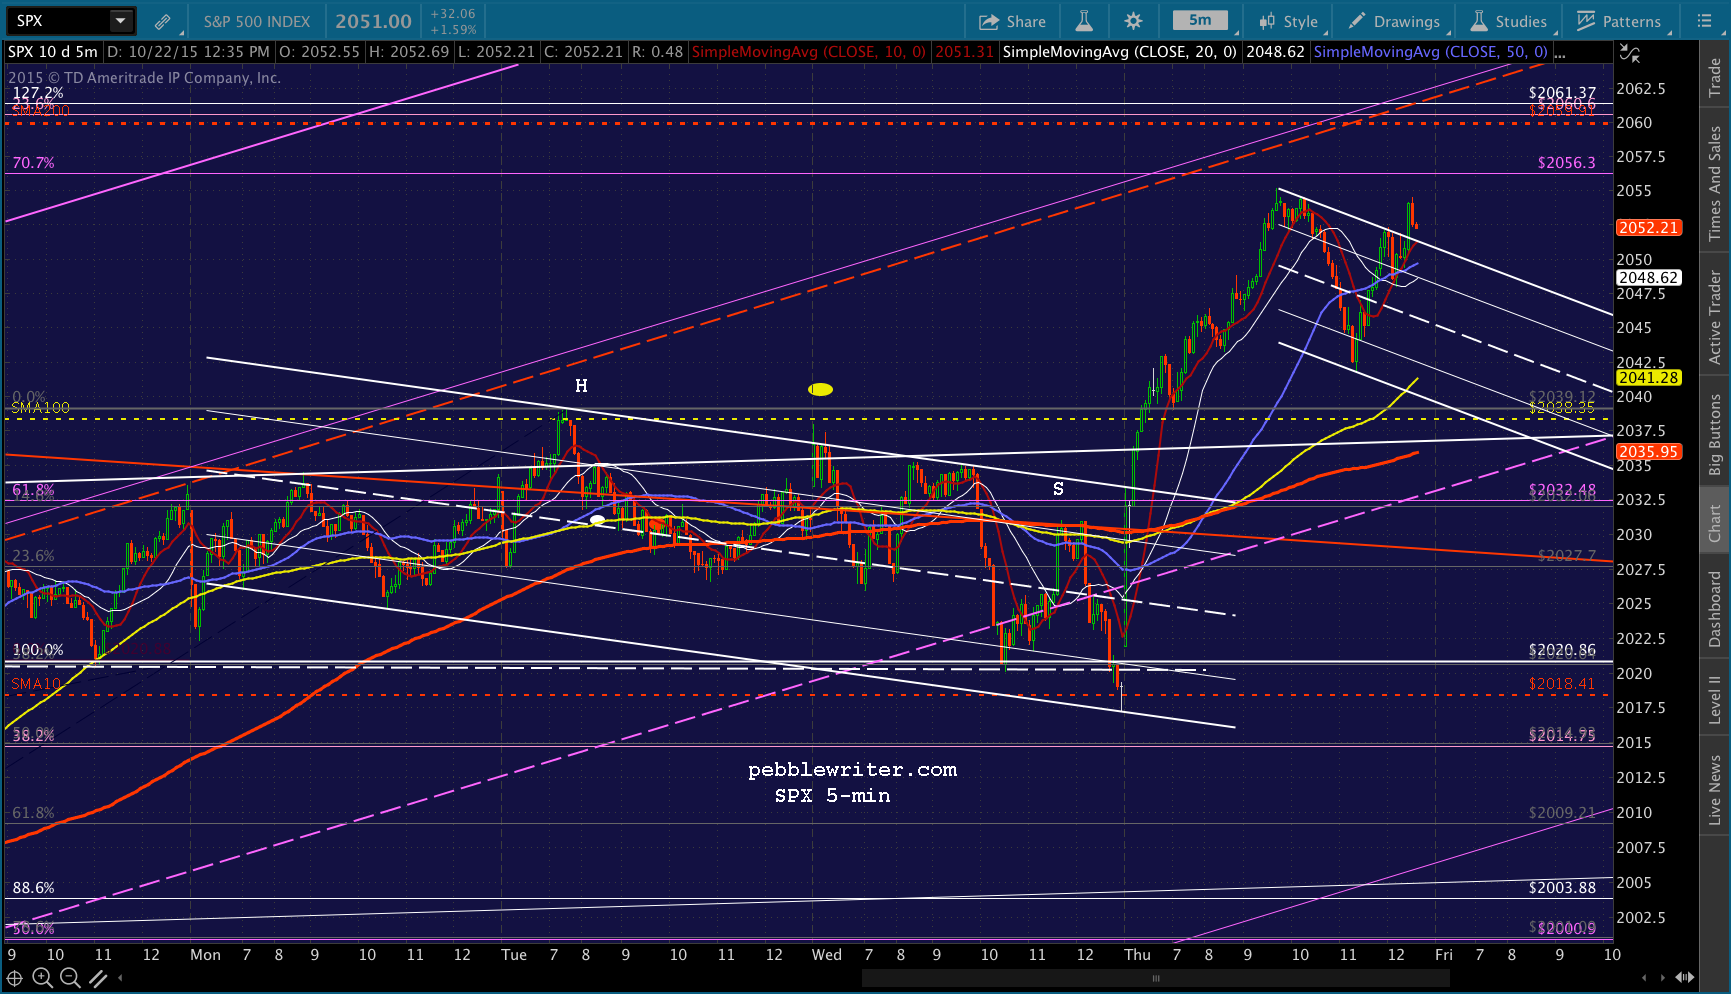This screenshot has width=1731, height=994.
Task: Click the Thu label on time axis
Action: point(1137,955)
